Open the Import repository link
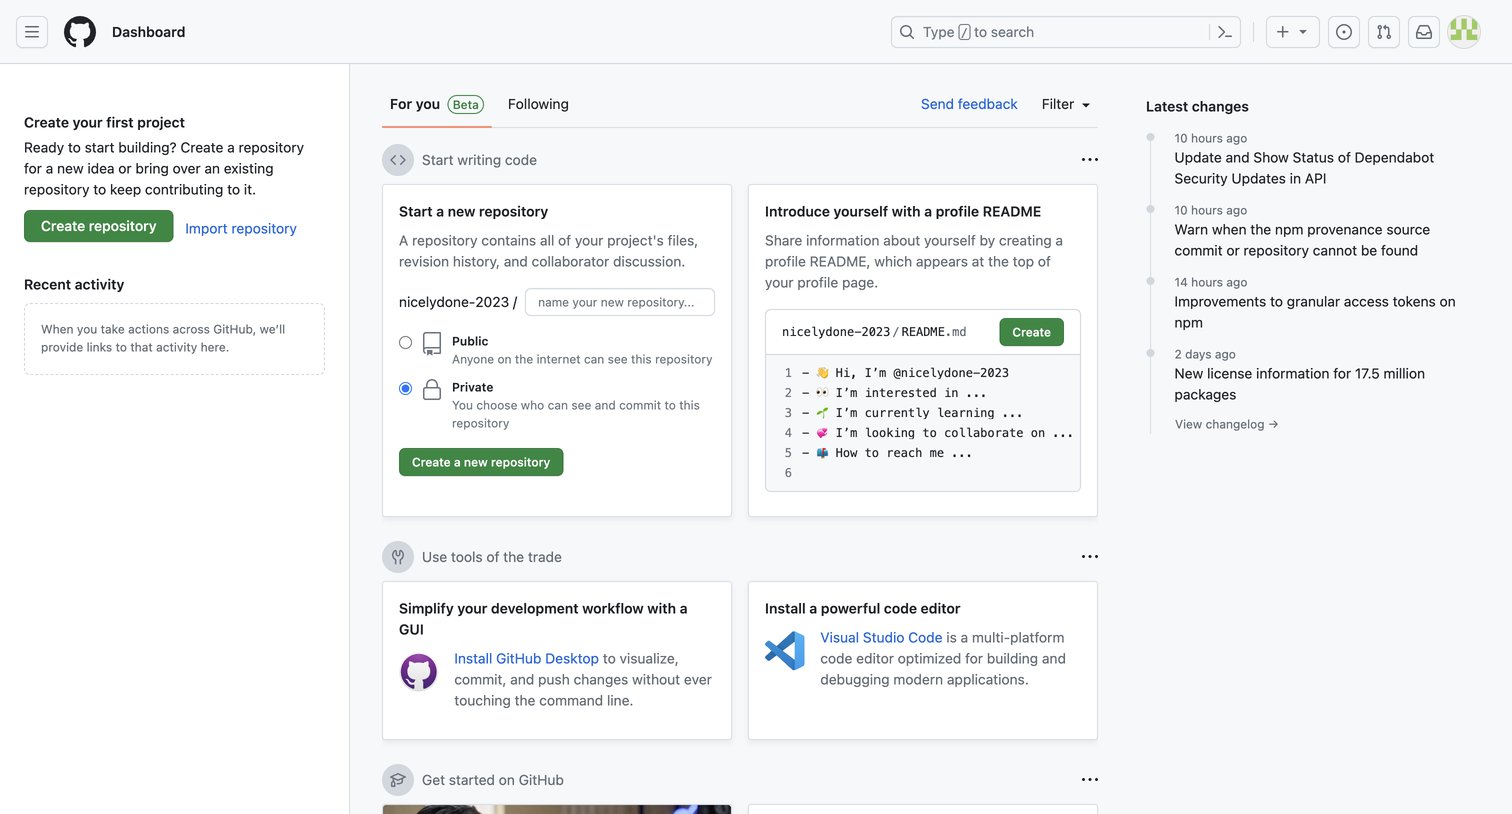1512x814 pixels. (241, 228)
